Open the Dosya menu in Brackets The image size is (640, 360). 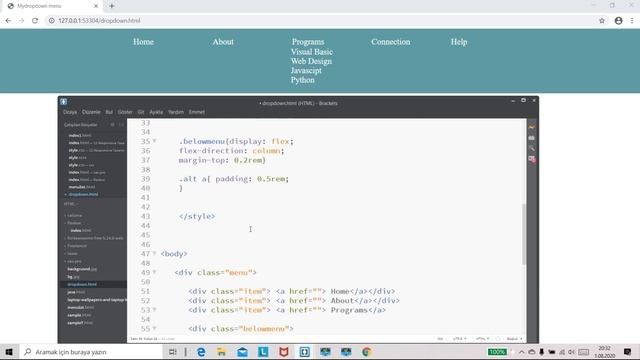(70, 112)
